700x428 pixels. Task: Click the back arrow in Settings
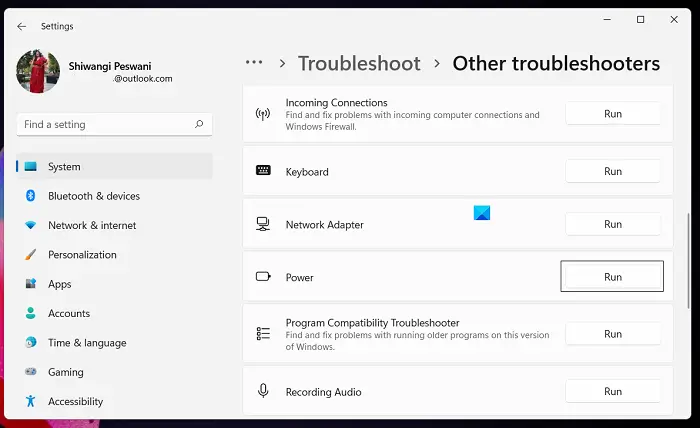pos(21,26)
